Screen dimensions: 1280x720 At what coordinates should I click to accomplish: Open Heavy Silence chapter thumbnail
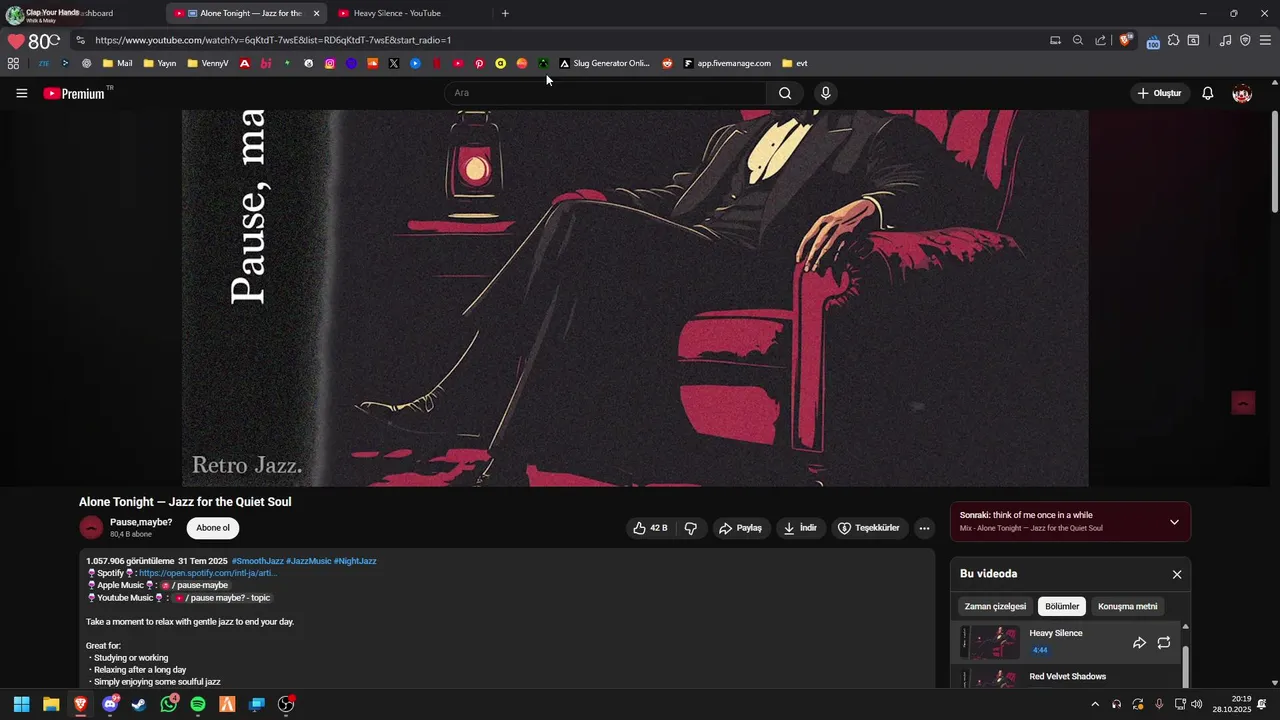click(990, 642)
